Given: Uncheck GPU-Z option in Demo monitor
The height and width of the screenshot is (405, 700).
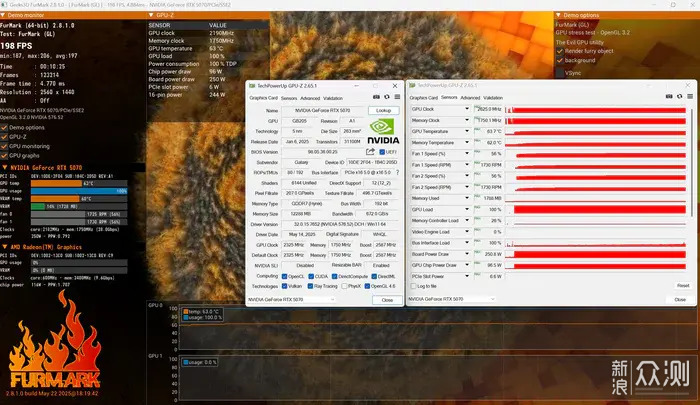Looking at the screenshot, I should (4, 137).
